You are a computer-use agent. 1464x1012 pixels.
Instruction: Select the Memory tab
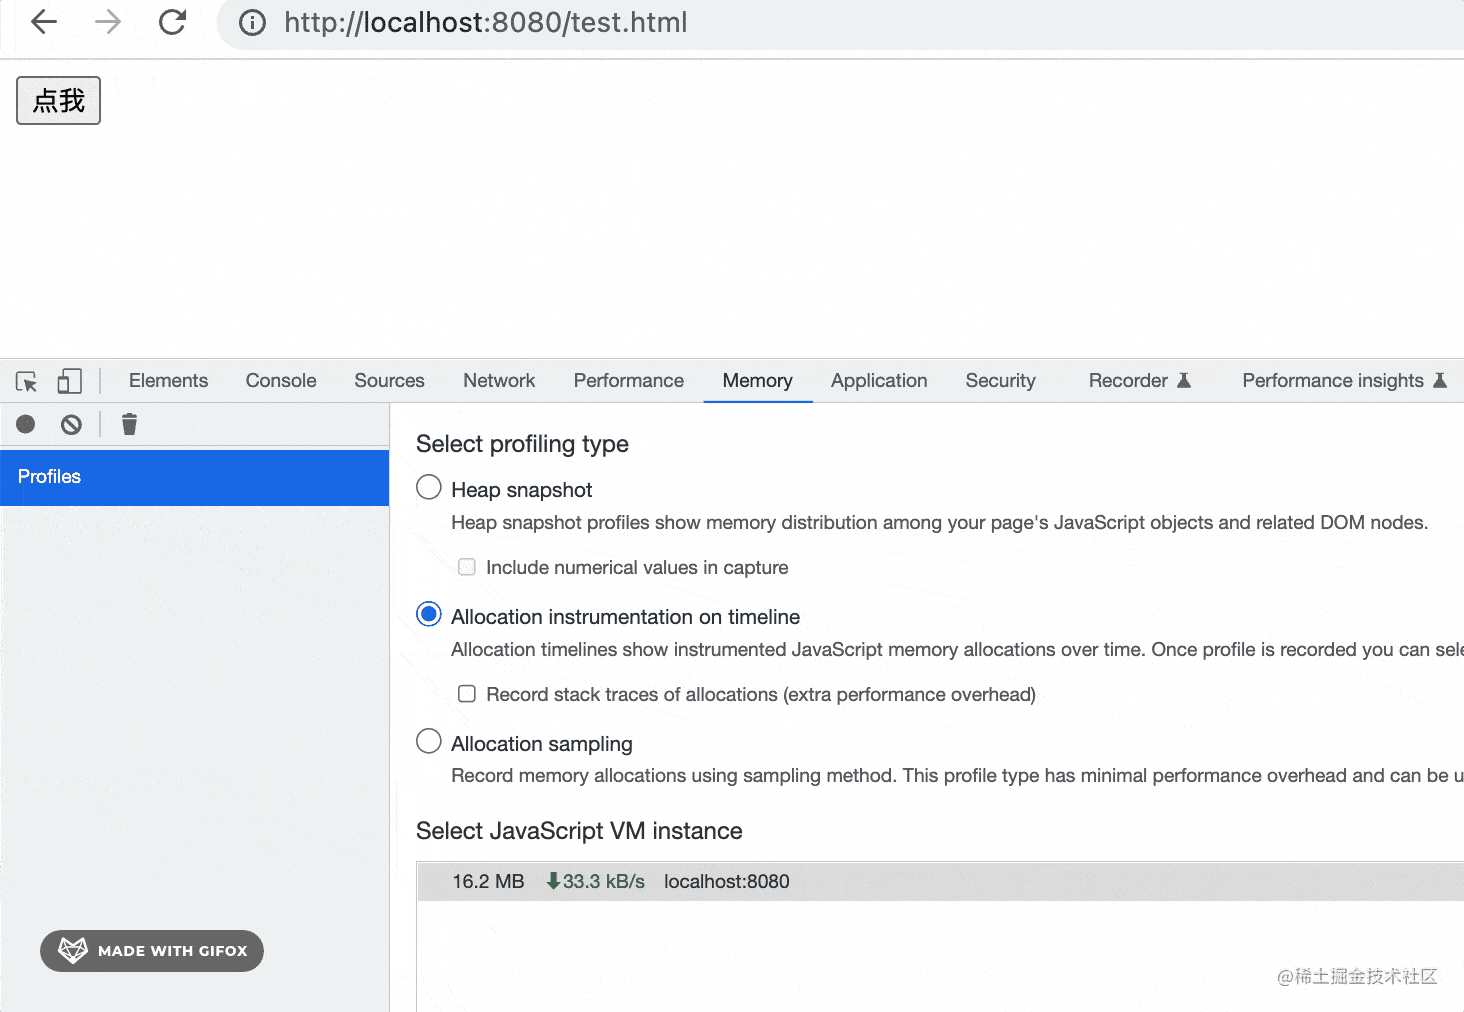(758, 381)
